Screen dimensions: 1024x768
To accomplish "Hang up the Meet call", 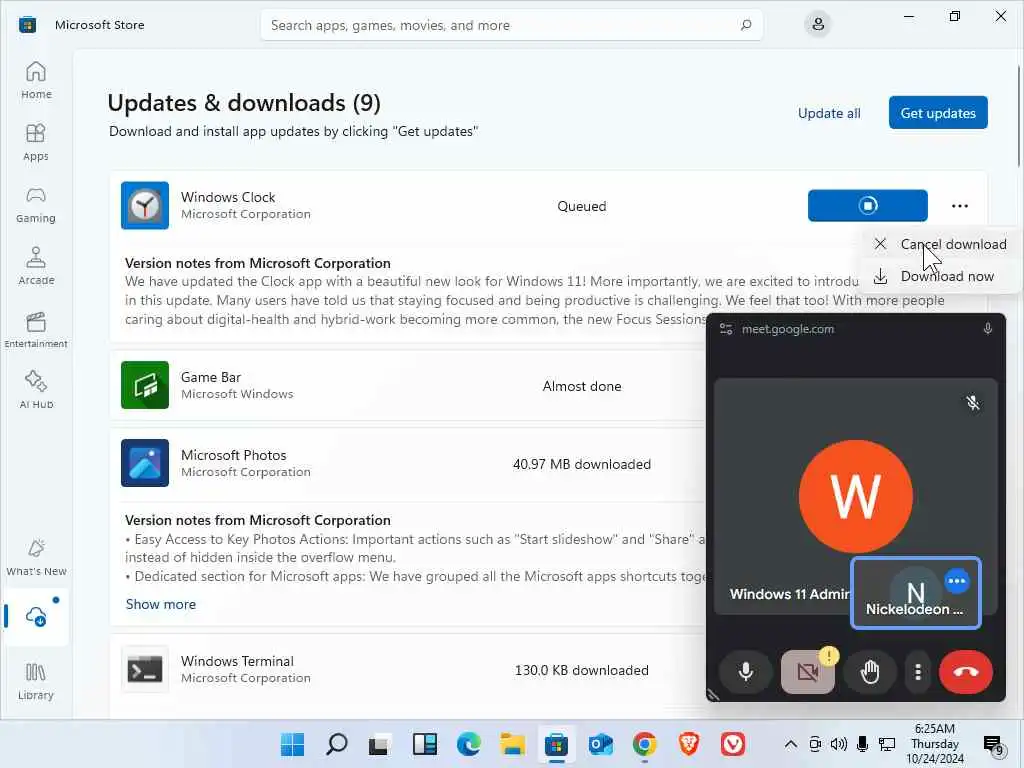I will coord(965,671).
